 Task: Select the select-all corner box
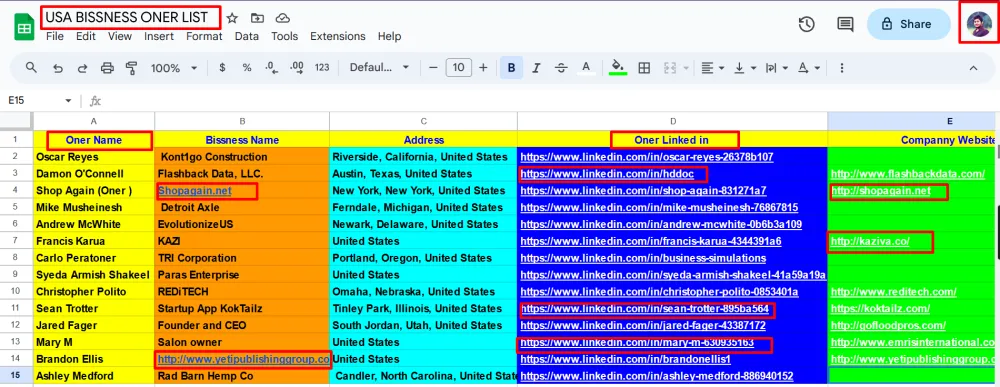click(17, 121)
